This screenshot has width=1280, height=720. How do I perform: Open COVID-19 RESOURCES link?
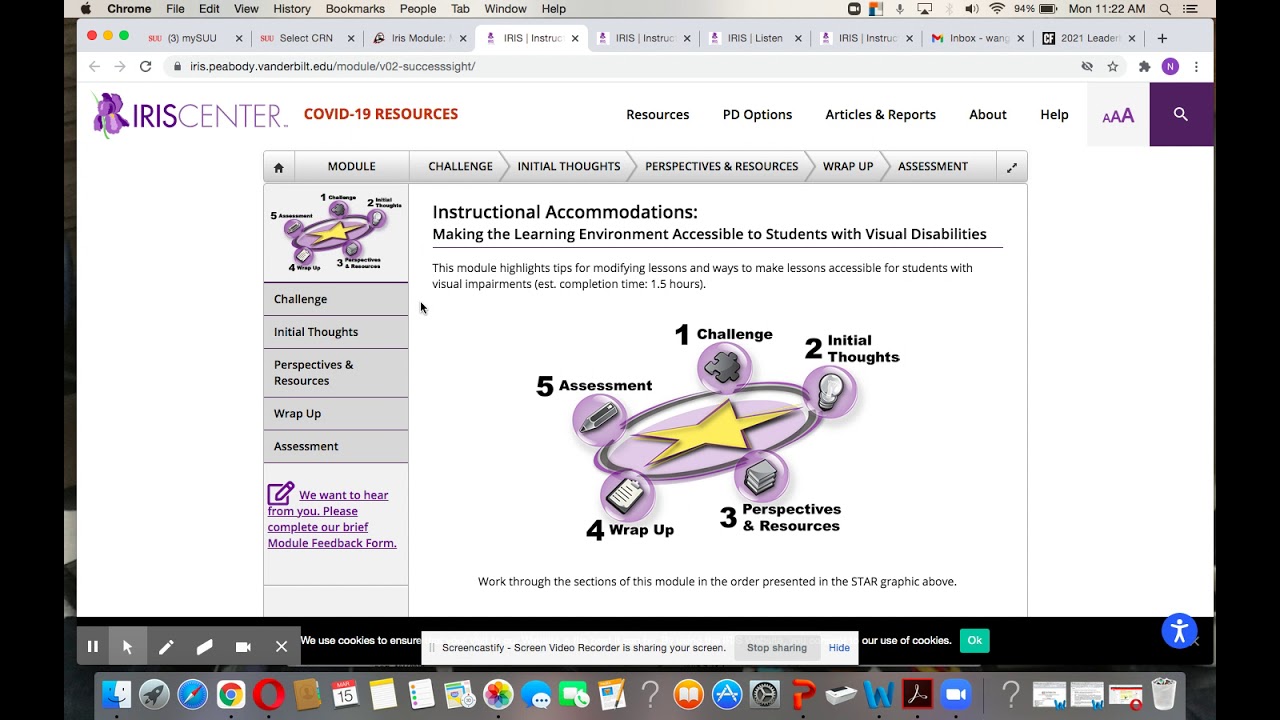(x=381, y=114)
